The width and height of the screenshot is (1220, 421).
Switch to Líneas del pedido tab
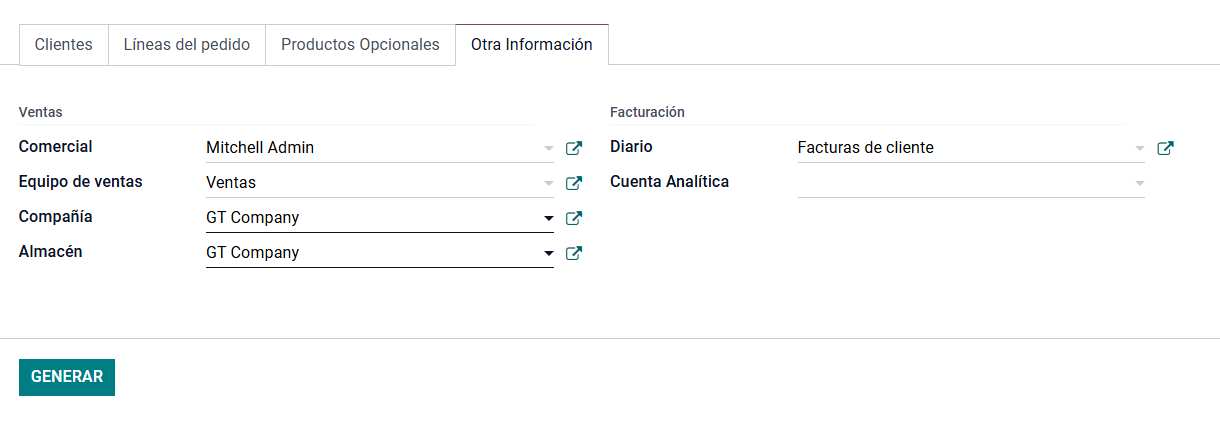(x=186, y=45)
